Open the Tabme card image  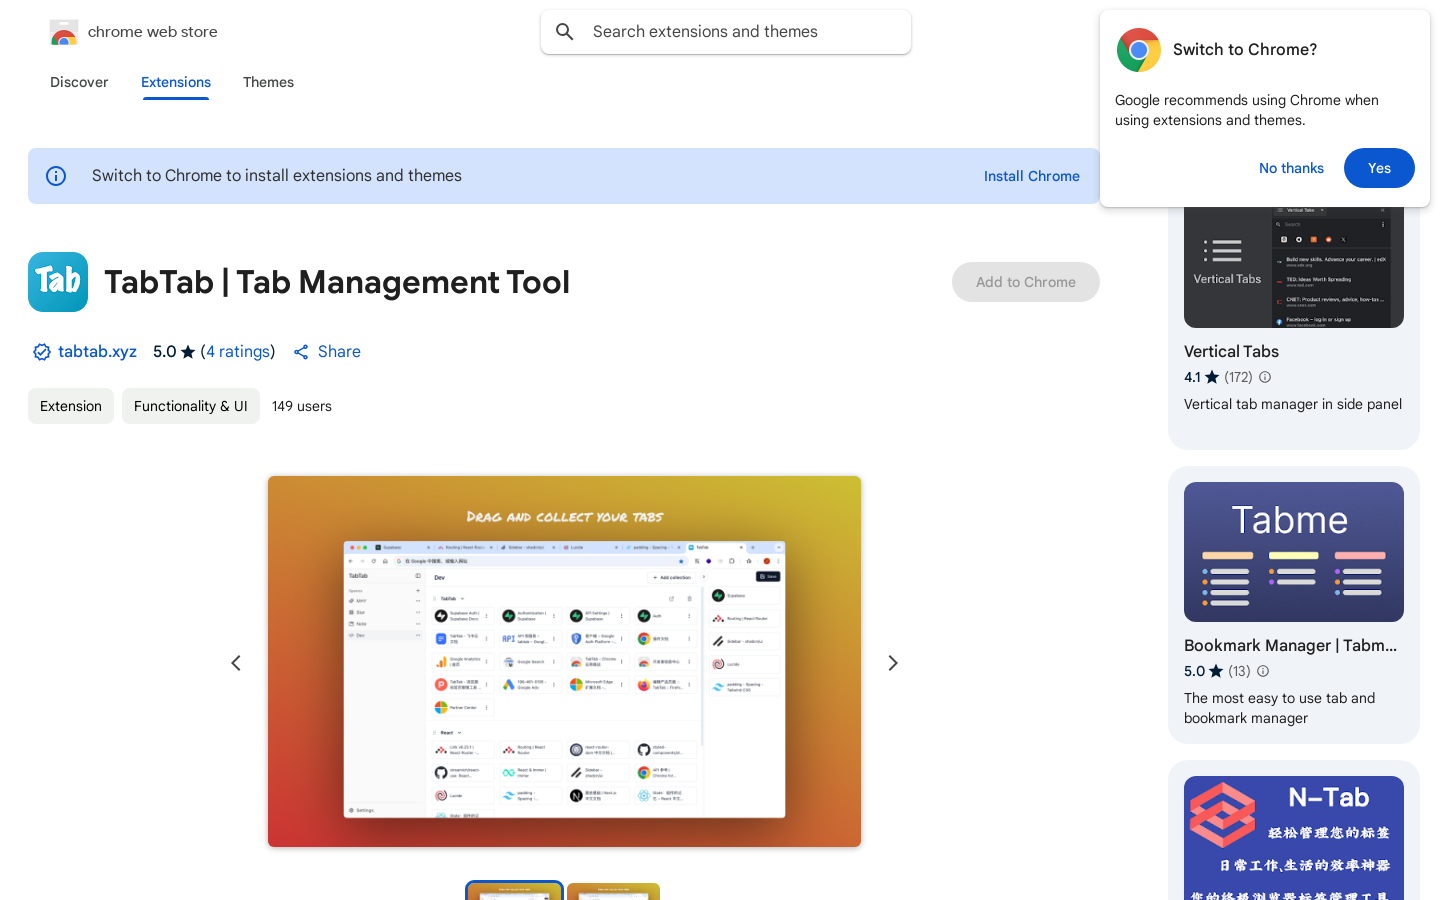(1294, 552)
